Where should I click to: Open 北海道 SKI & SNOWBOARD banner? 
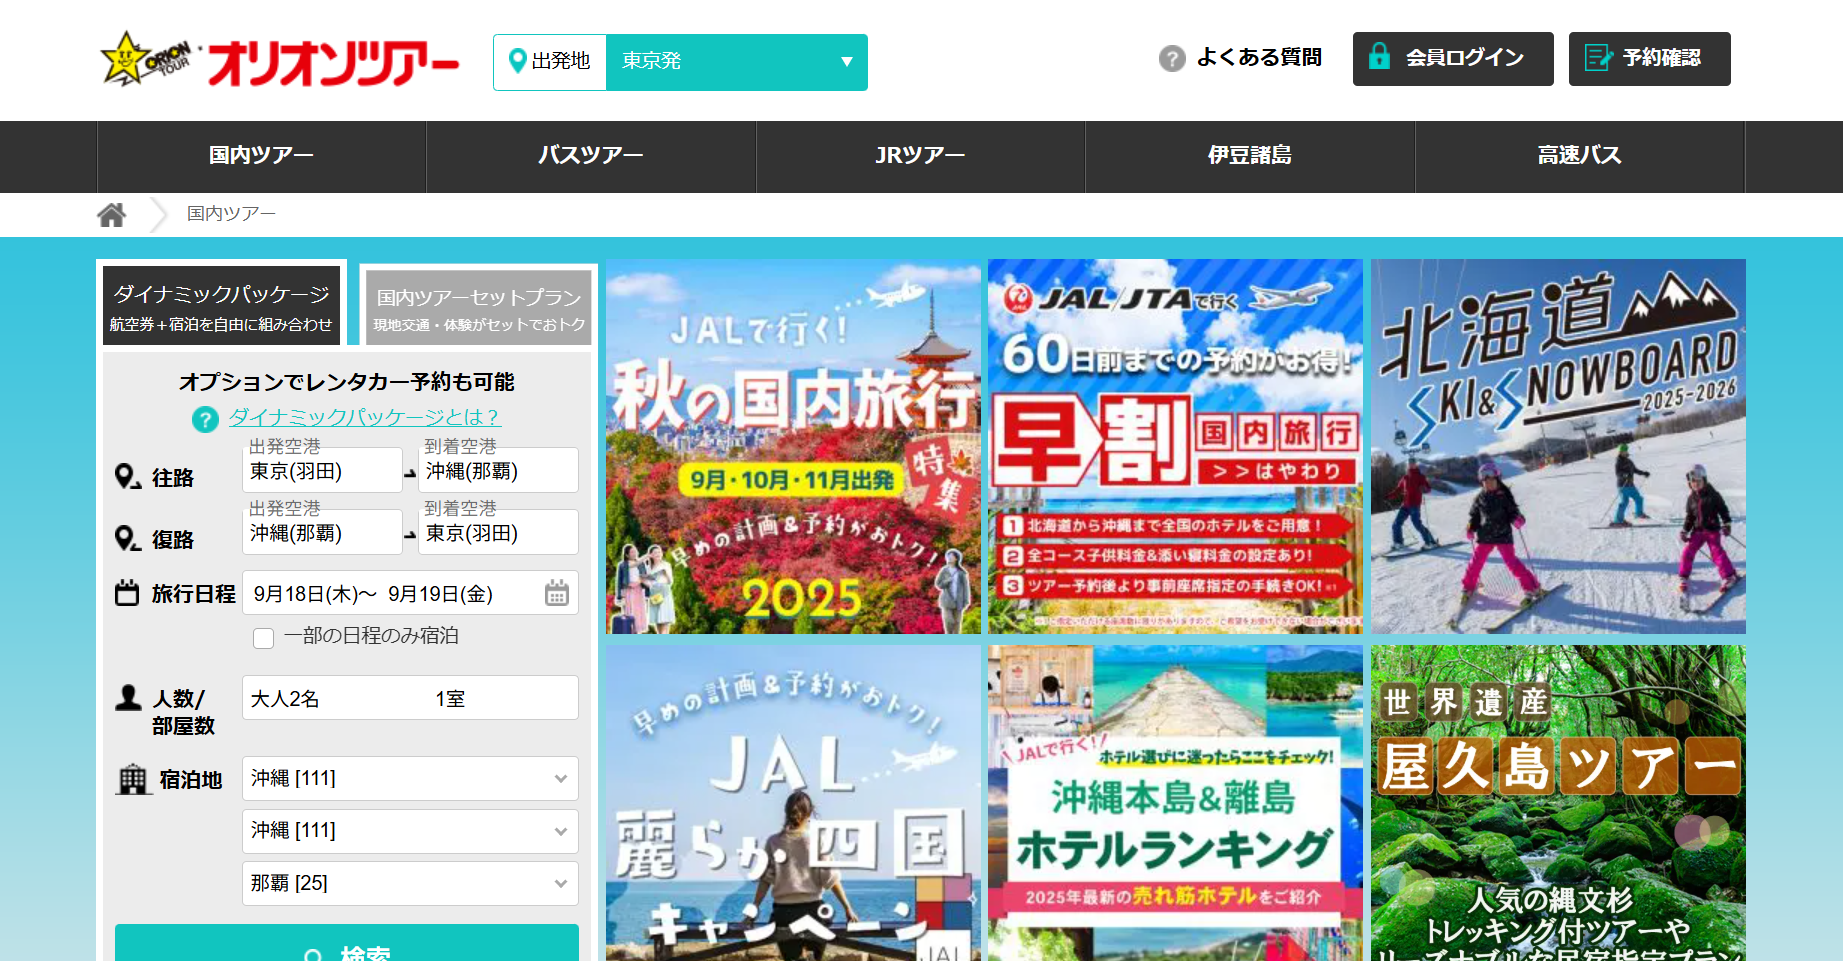[1558, 446]
